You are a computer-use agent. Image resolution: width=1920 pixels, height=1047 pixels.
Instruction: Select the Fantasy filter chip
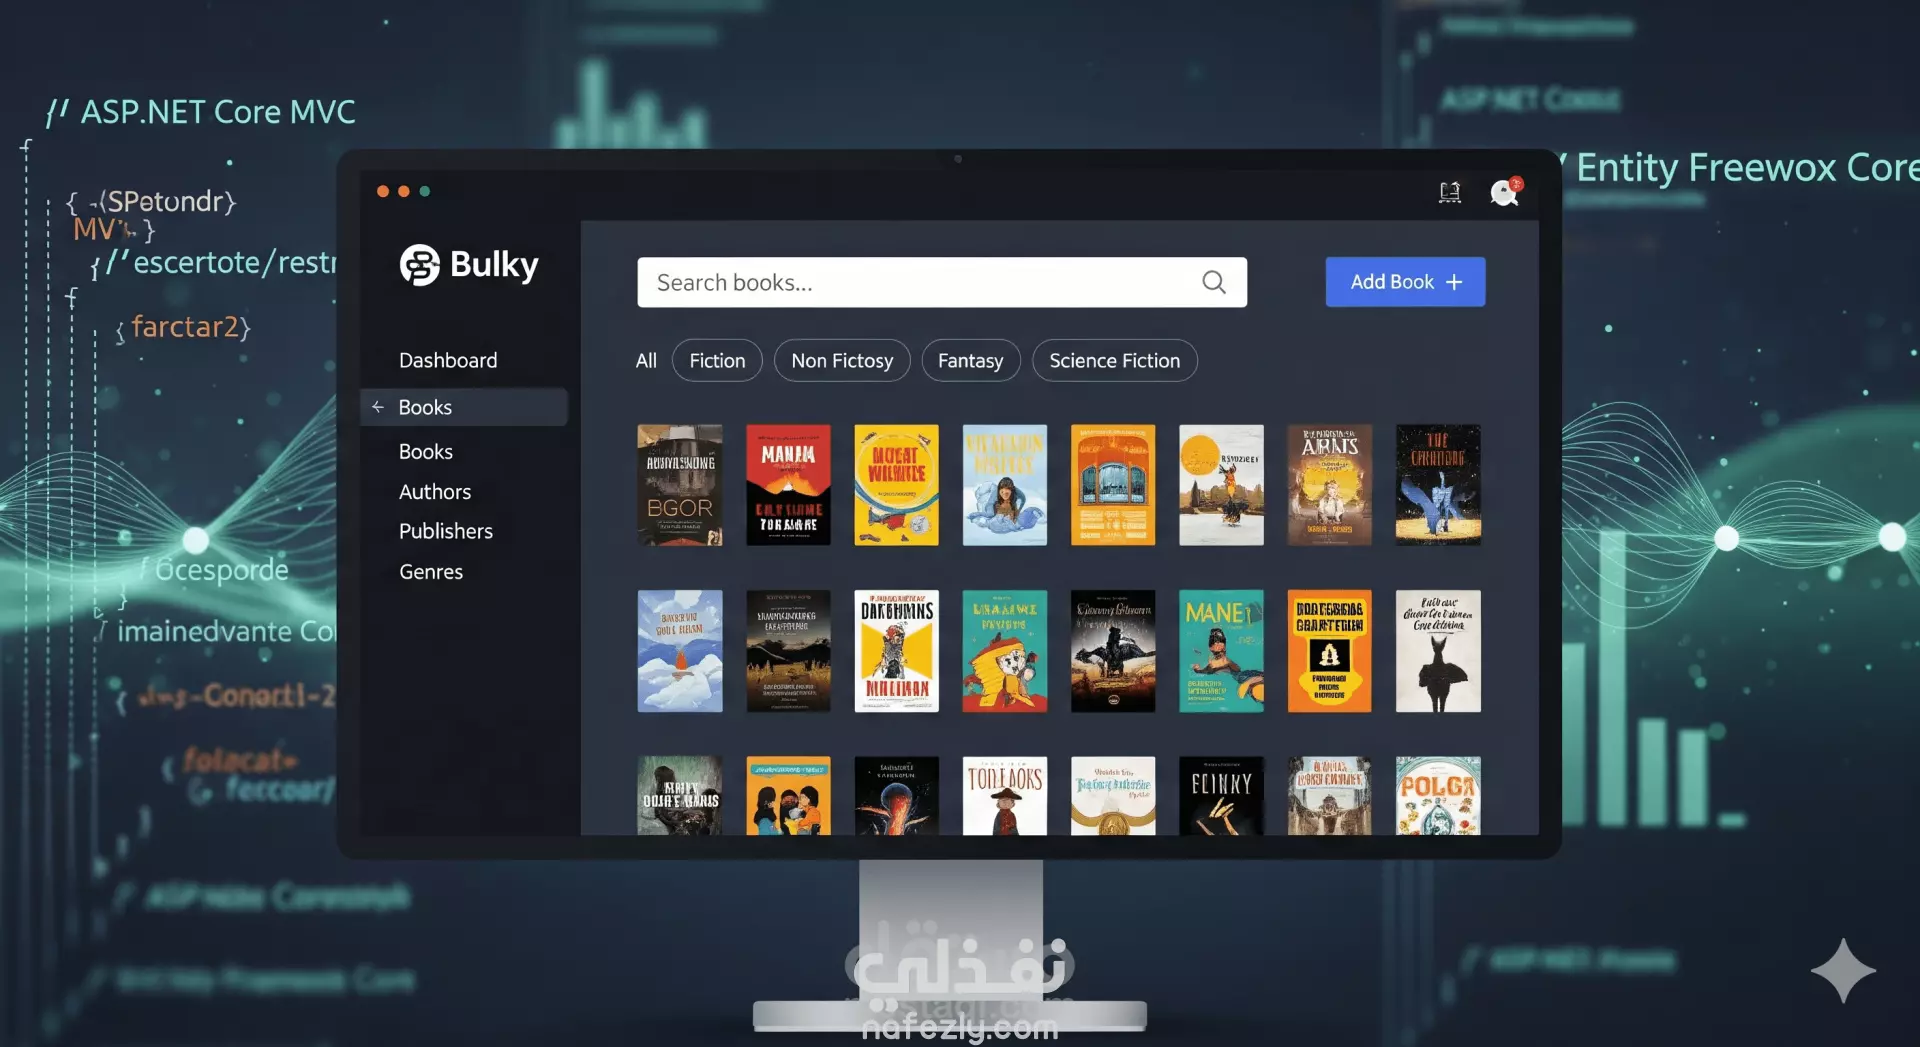970,361
